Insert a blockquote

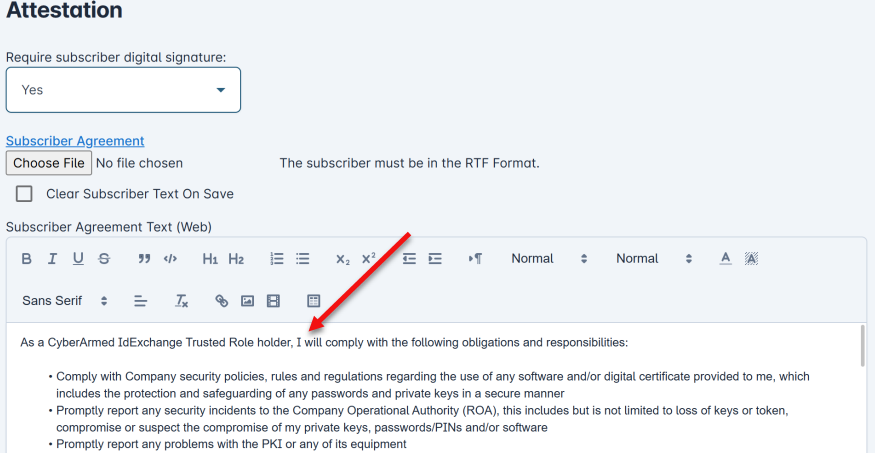pyautogui.click(x=144, y=259)
